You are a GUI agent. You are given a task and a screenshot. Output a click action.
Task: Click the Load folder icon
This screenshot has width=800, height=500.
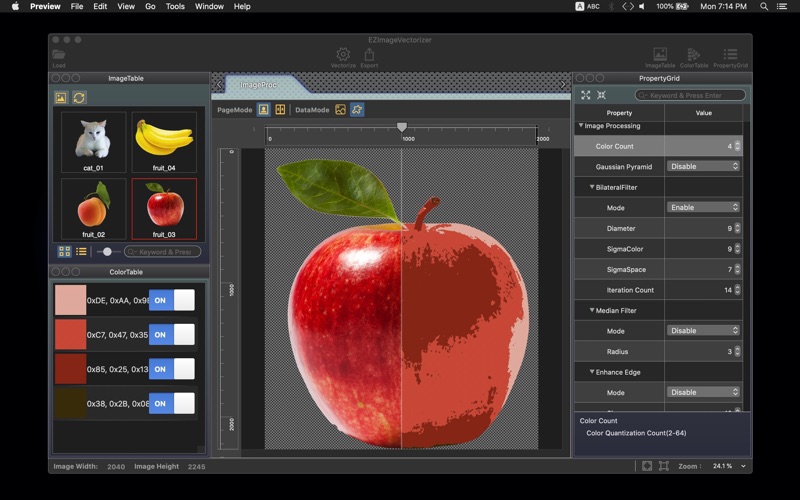coord(59,54)
